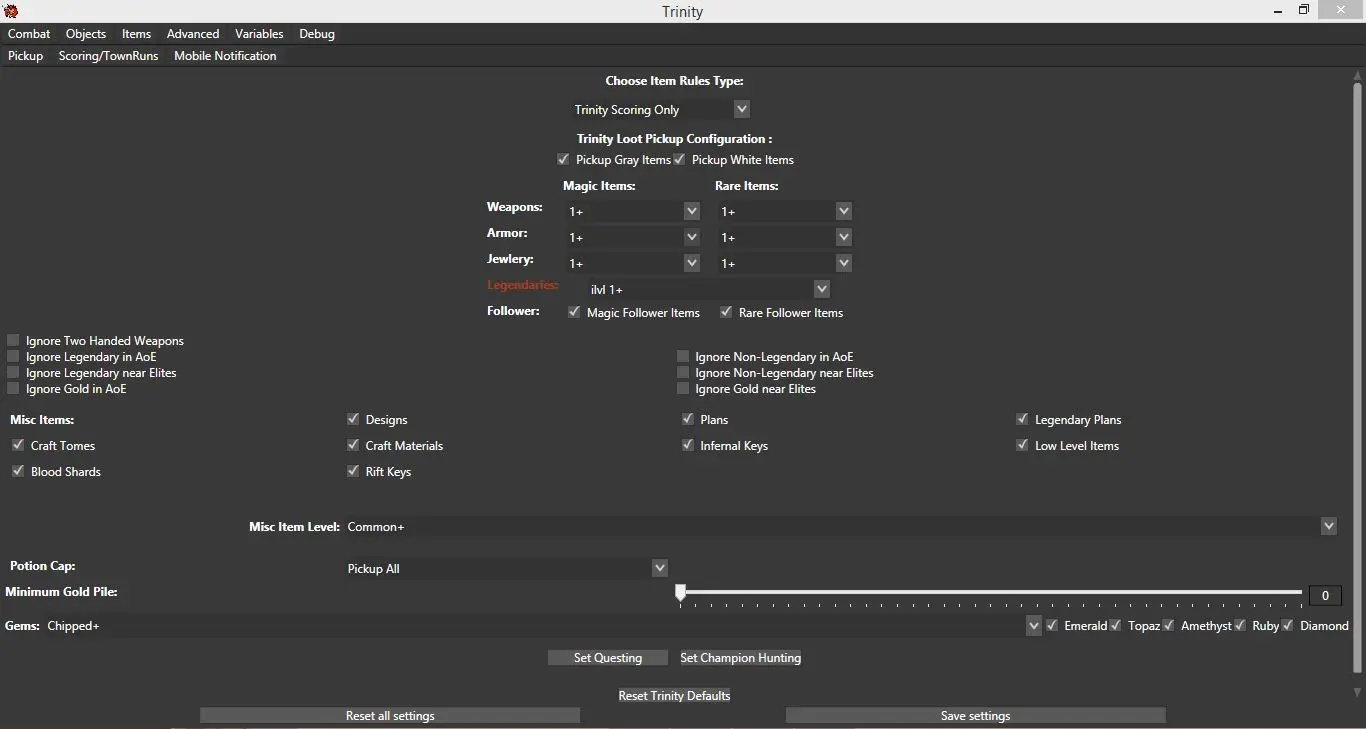Uncheck the Diamond gem checkbox
The image size is (1366, 729).
pos(1288,625)
